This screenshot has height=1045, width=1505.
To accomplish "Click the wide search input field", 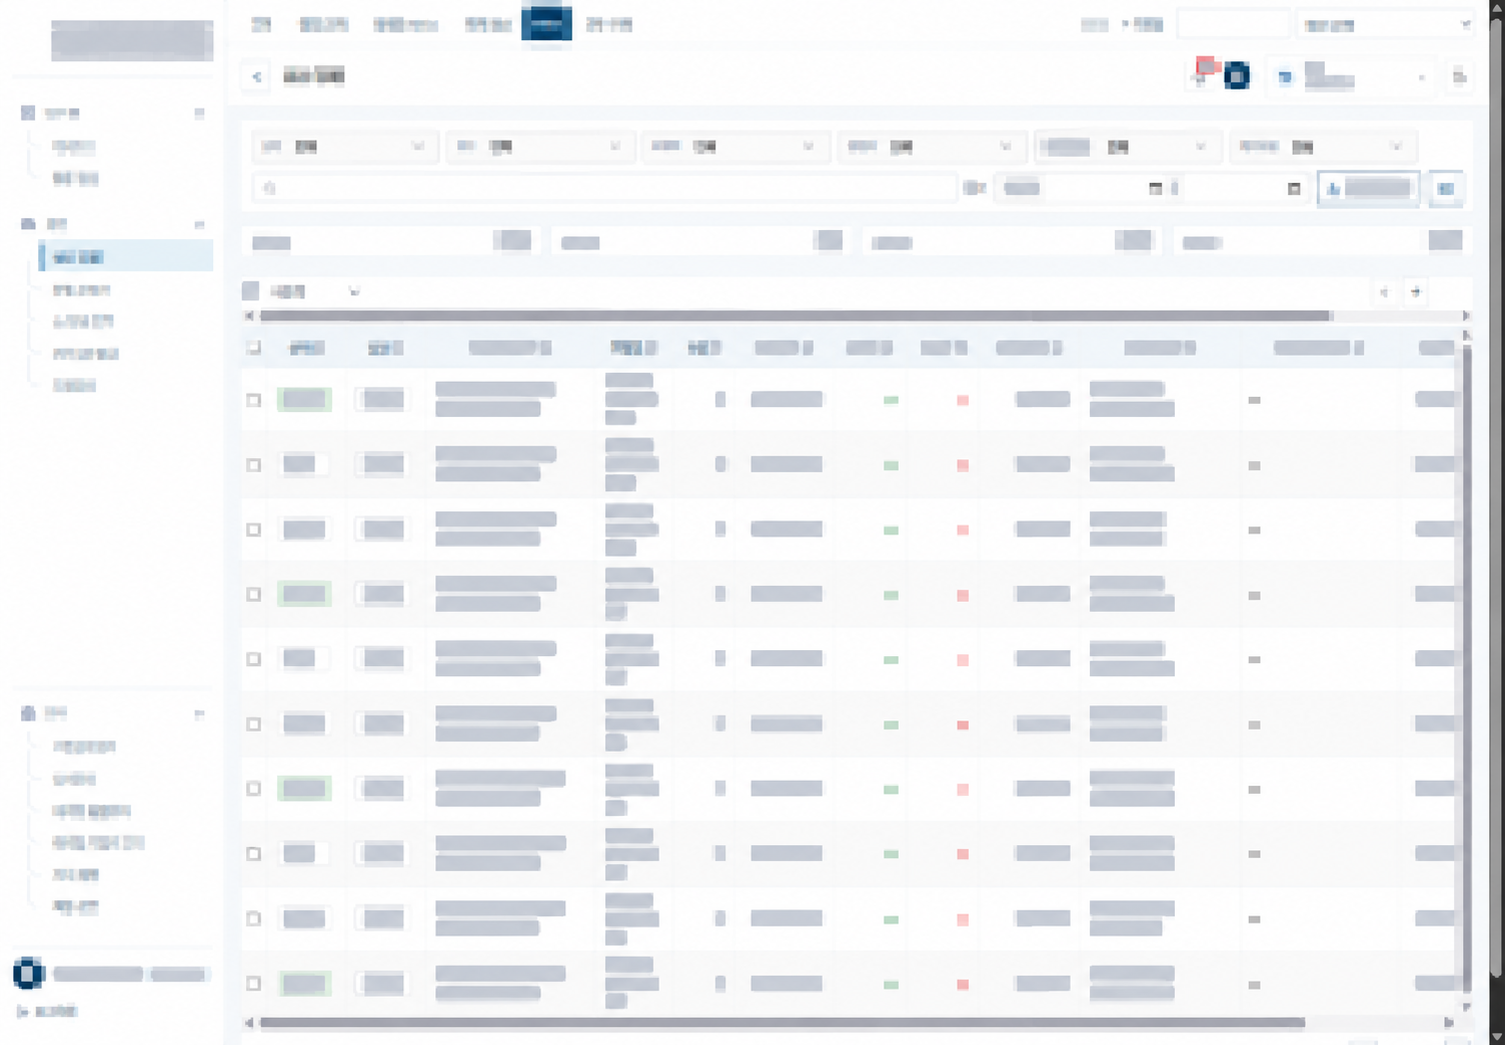I will click(x=605, y=188).
